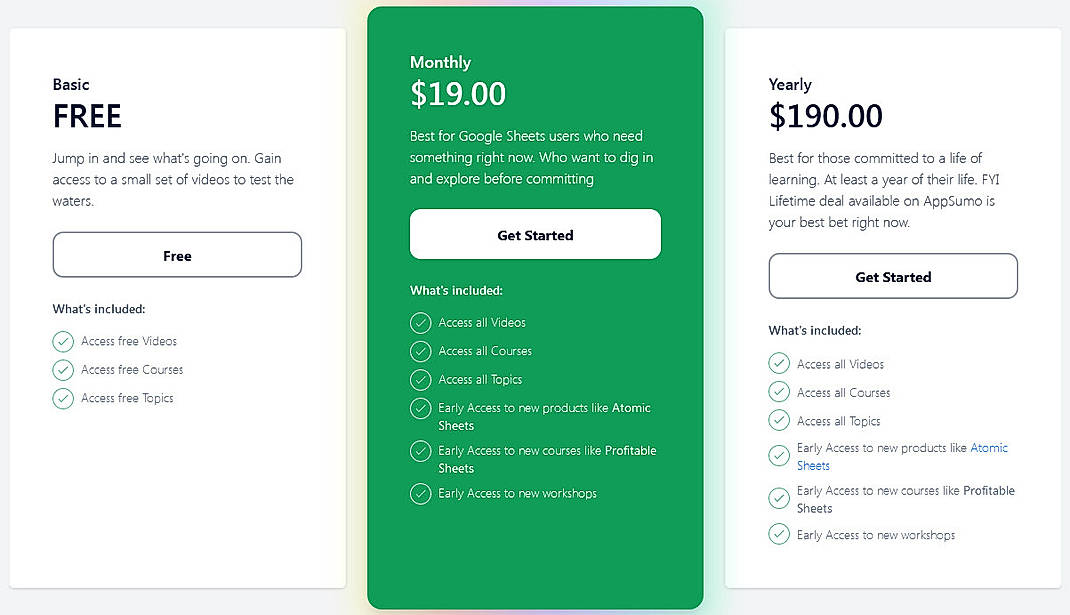Click the Access all Courses check icon in Monthly

(x=421, y=351)
